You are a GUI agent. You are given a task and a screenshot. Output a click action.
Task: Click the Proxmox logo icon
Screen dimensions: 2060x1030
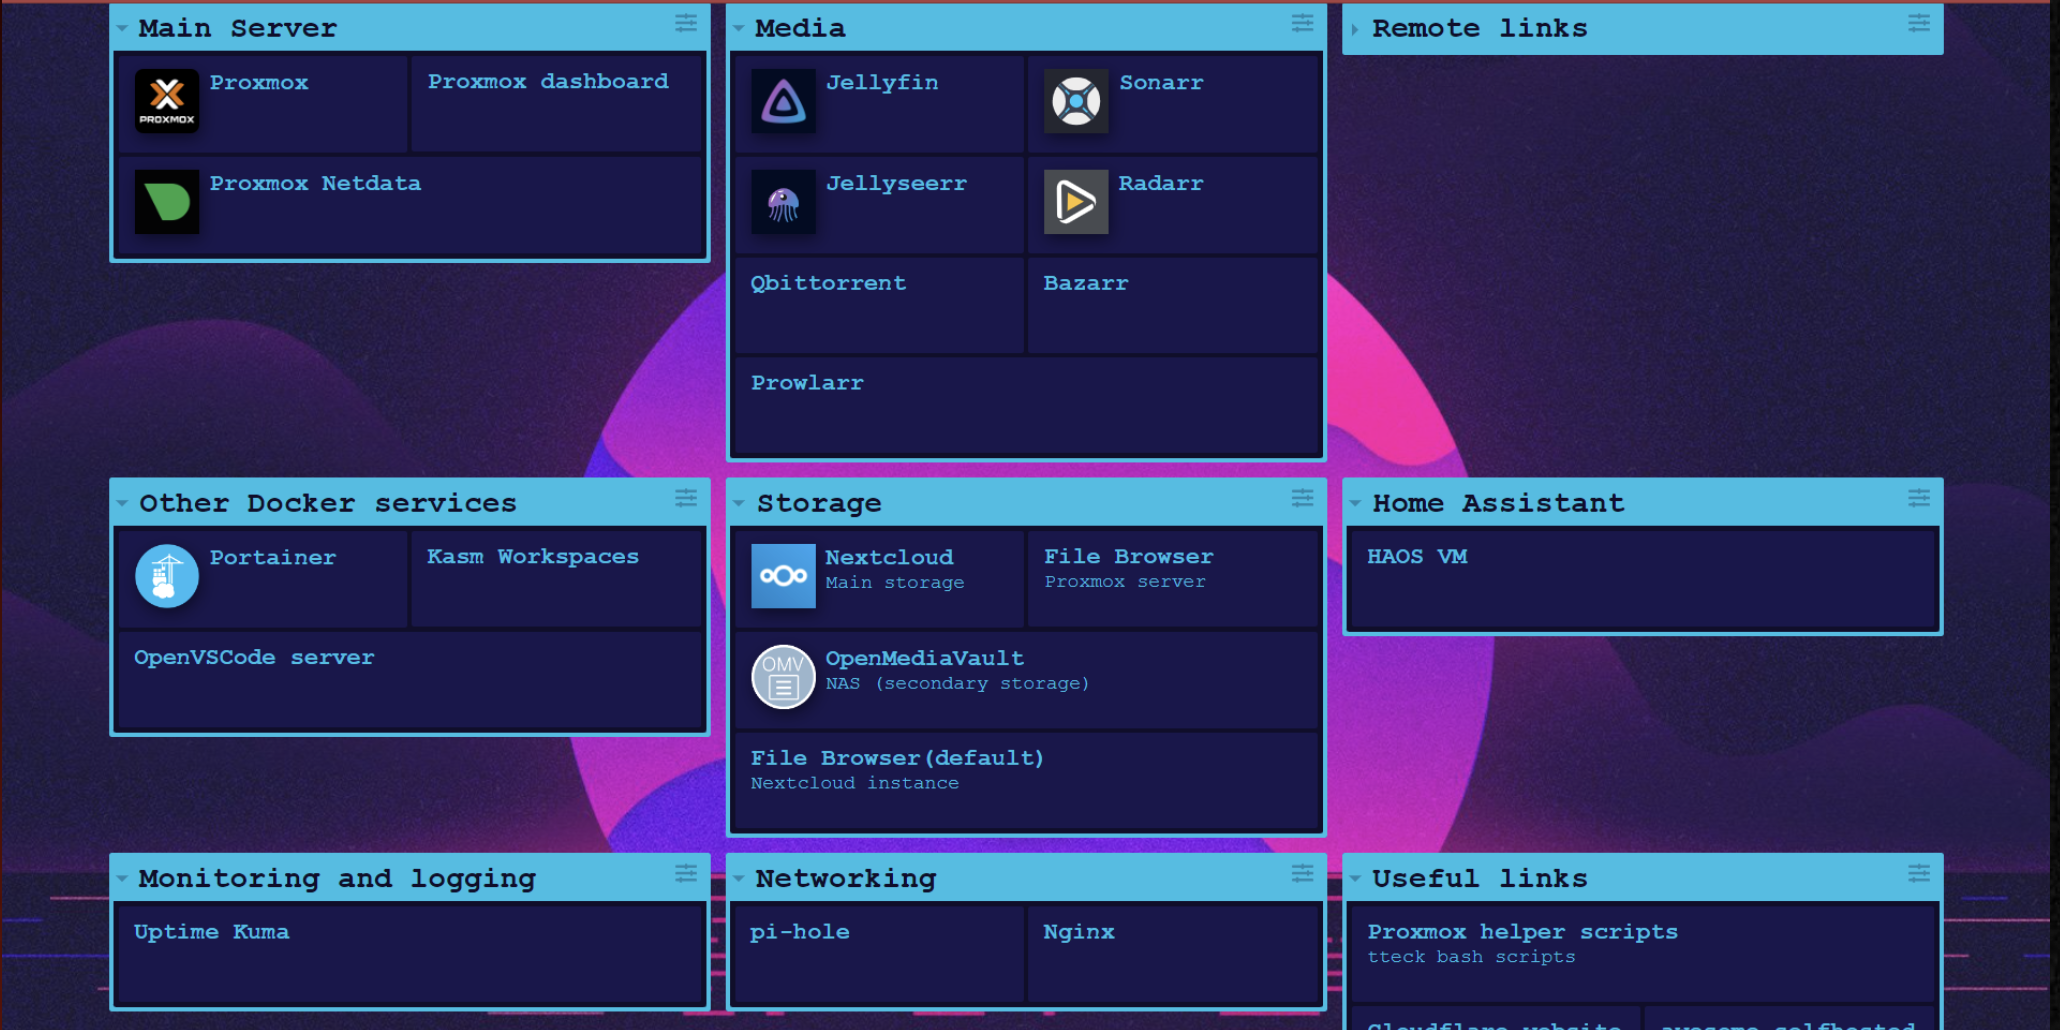[x=166, y=101]
